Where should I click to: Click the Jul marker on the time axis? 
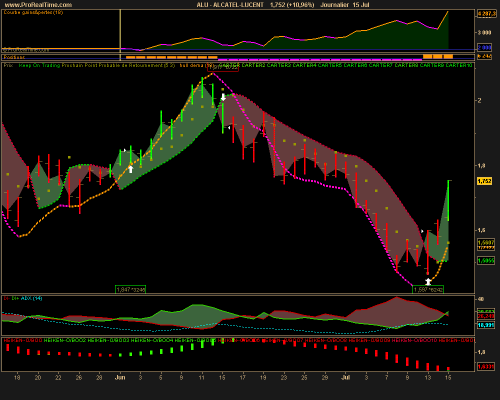point(346,377)
